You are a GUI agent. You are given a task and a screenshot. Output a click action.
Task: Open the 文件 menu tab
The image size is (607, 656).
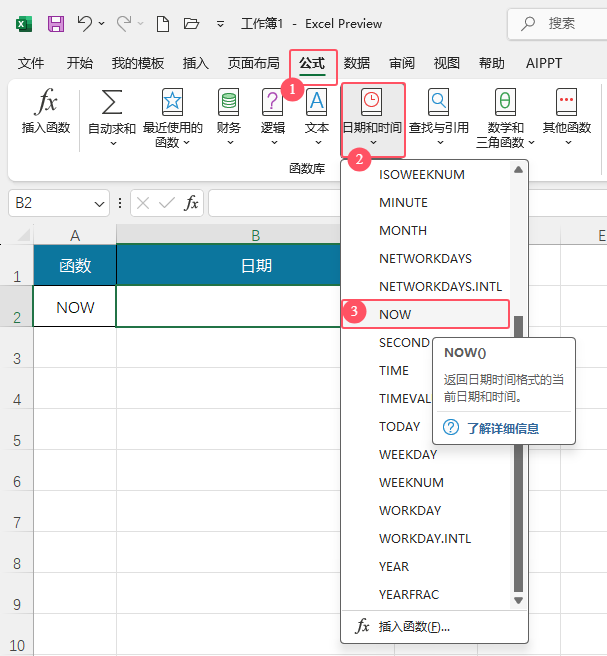pos(31,63)
